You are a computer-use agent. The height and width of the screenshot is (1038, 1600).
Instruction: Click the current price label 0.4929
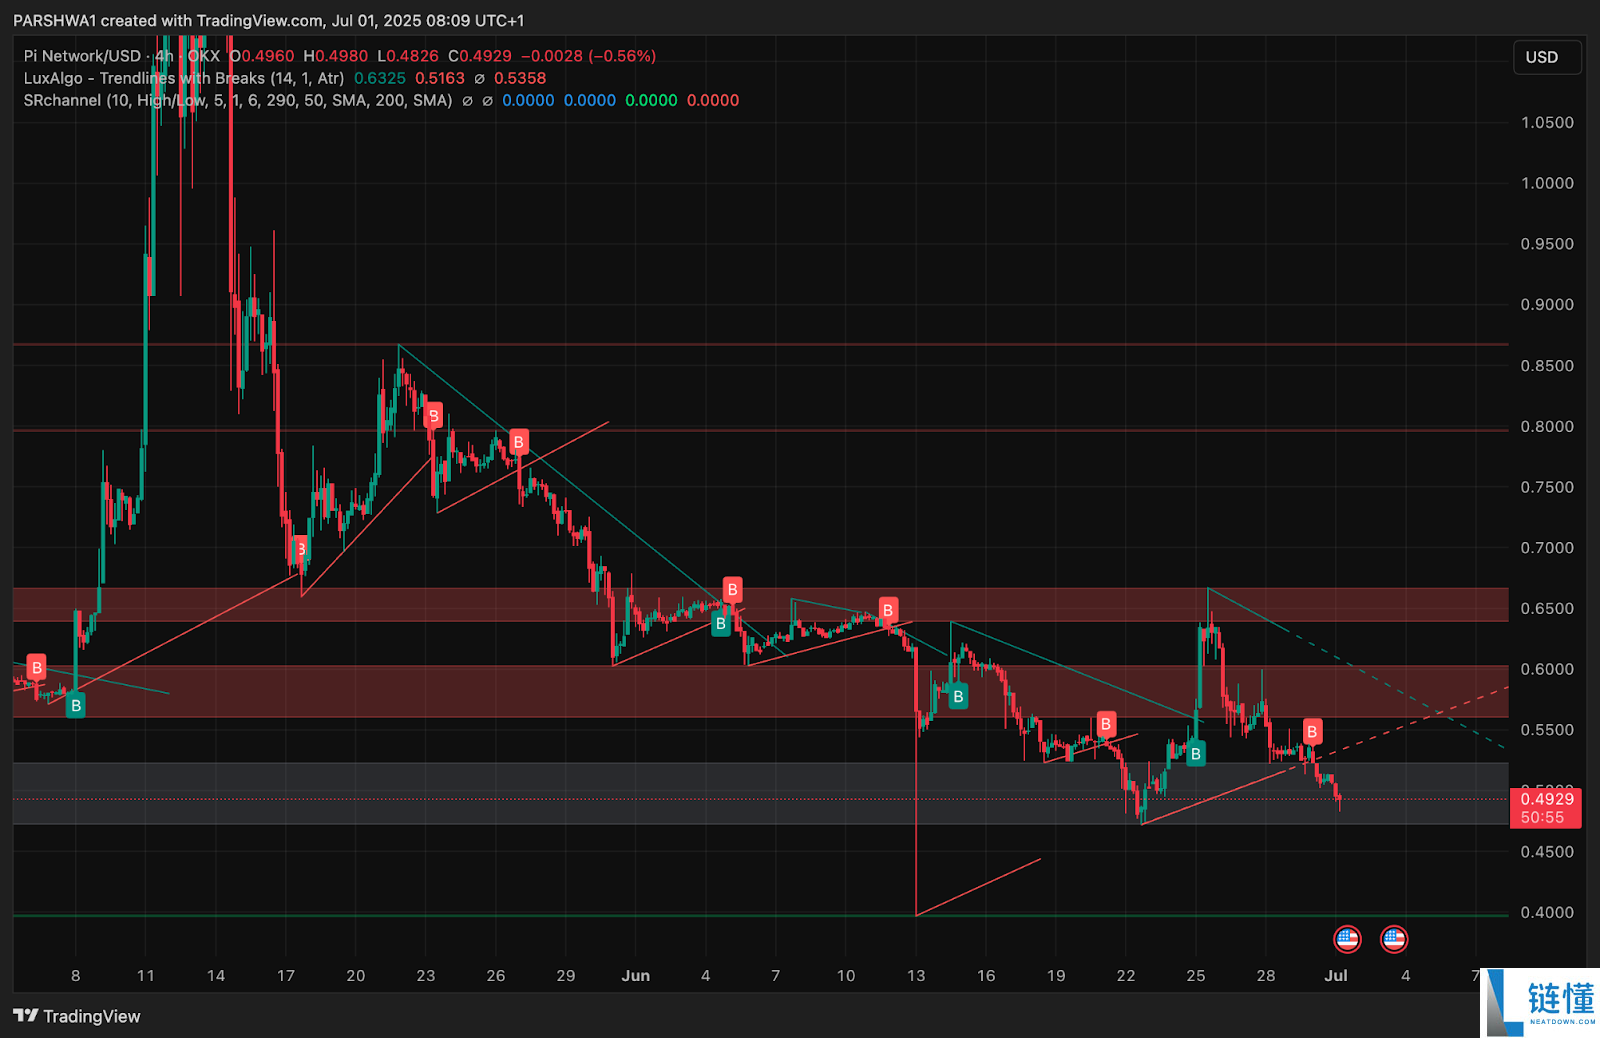(x=1546, y=798)
